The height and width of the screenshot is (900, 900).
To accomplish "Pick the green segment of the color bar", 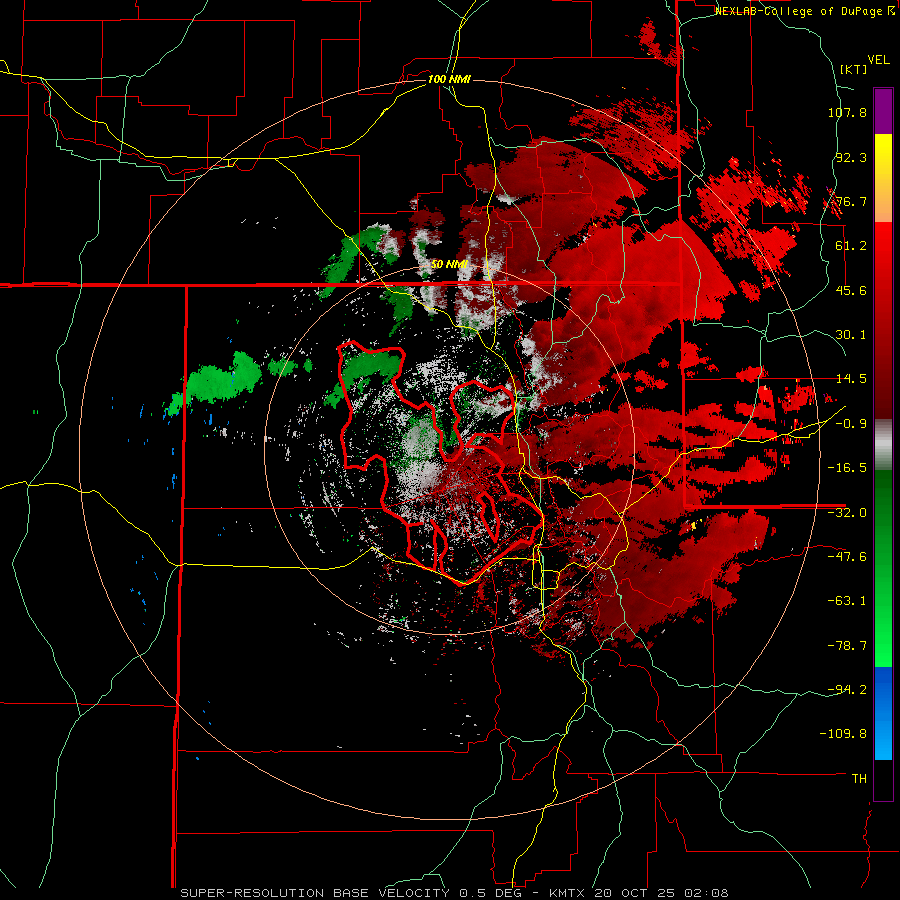I will pyautogui.click(x=883, y=568).
